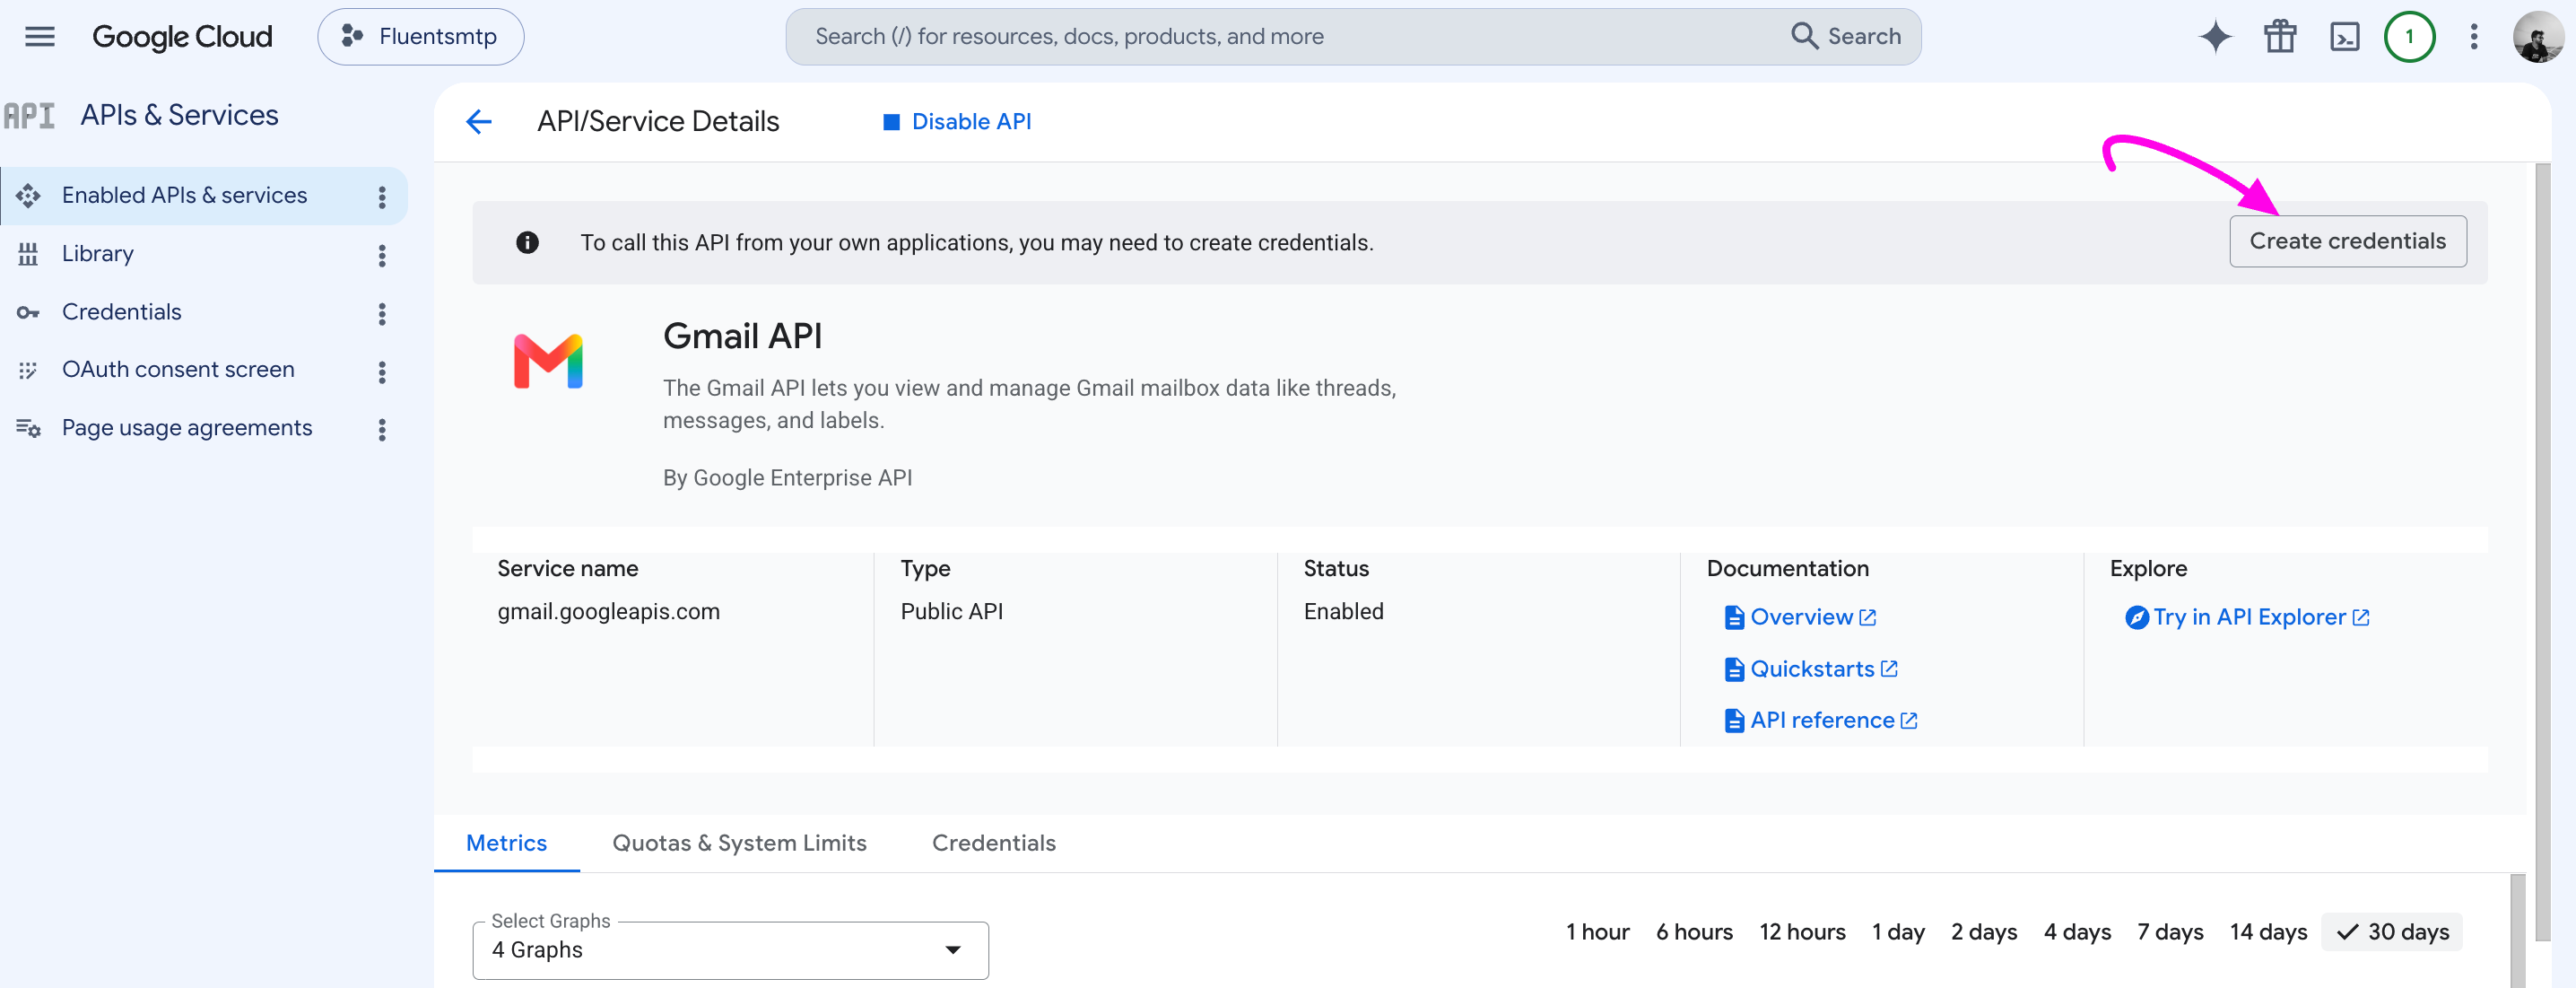Click the OAuth consent screen icon
The image size is (2576, 988).
click(x=28, y=371)
